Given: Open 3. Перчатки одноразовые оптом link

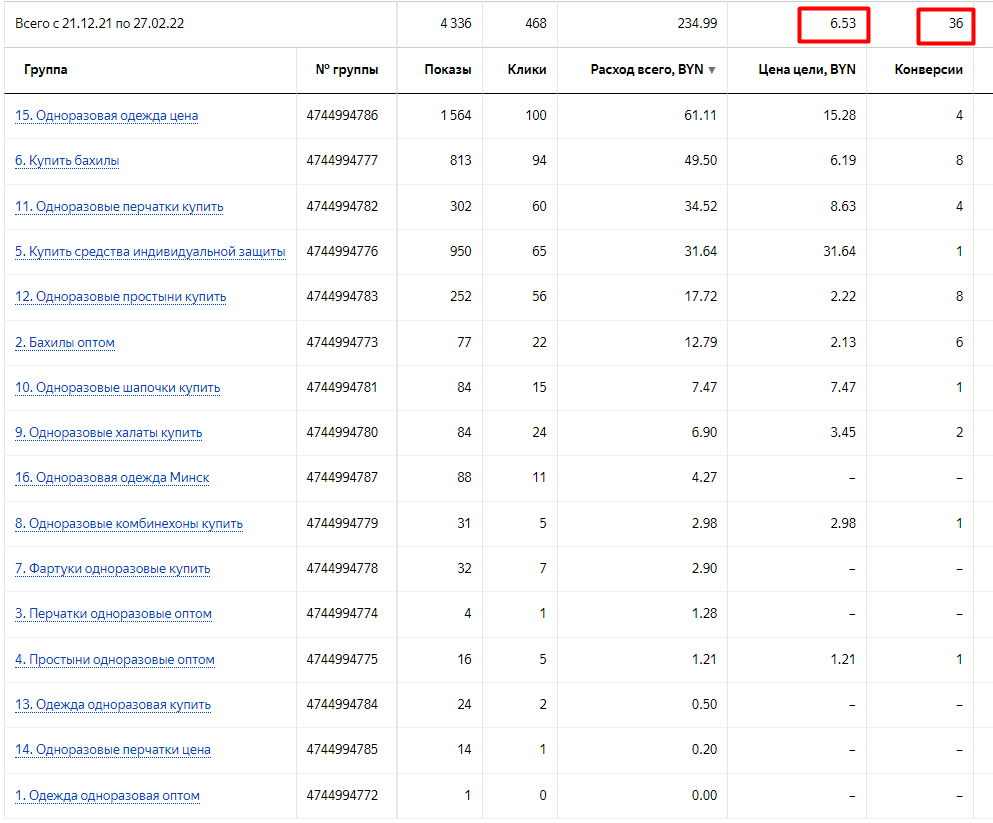Looking at the screenshot, I should click(113, 614).
